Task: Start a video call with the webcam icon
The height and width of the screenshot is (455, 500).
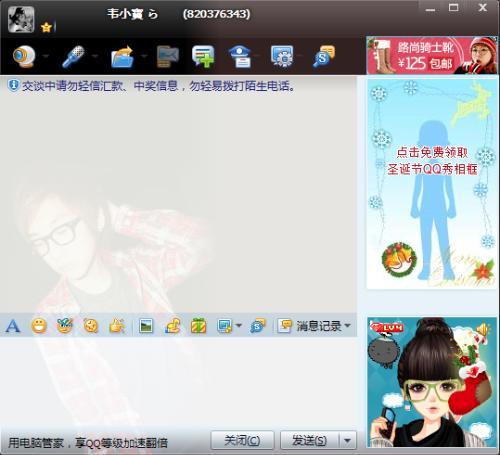Action: click(x=24, y=56)
